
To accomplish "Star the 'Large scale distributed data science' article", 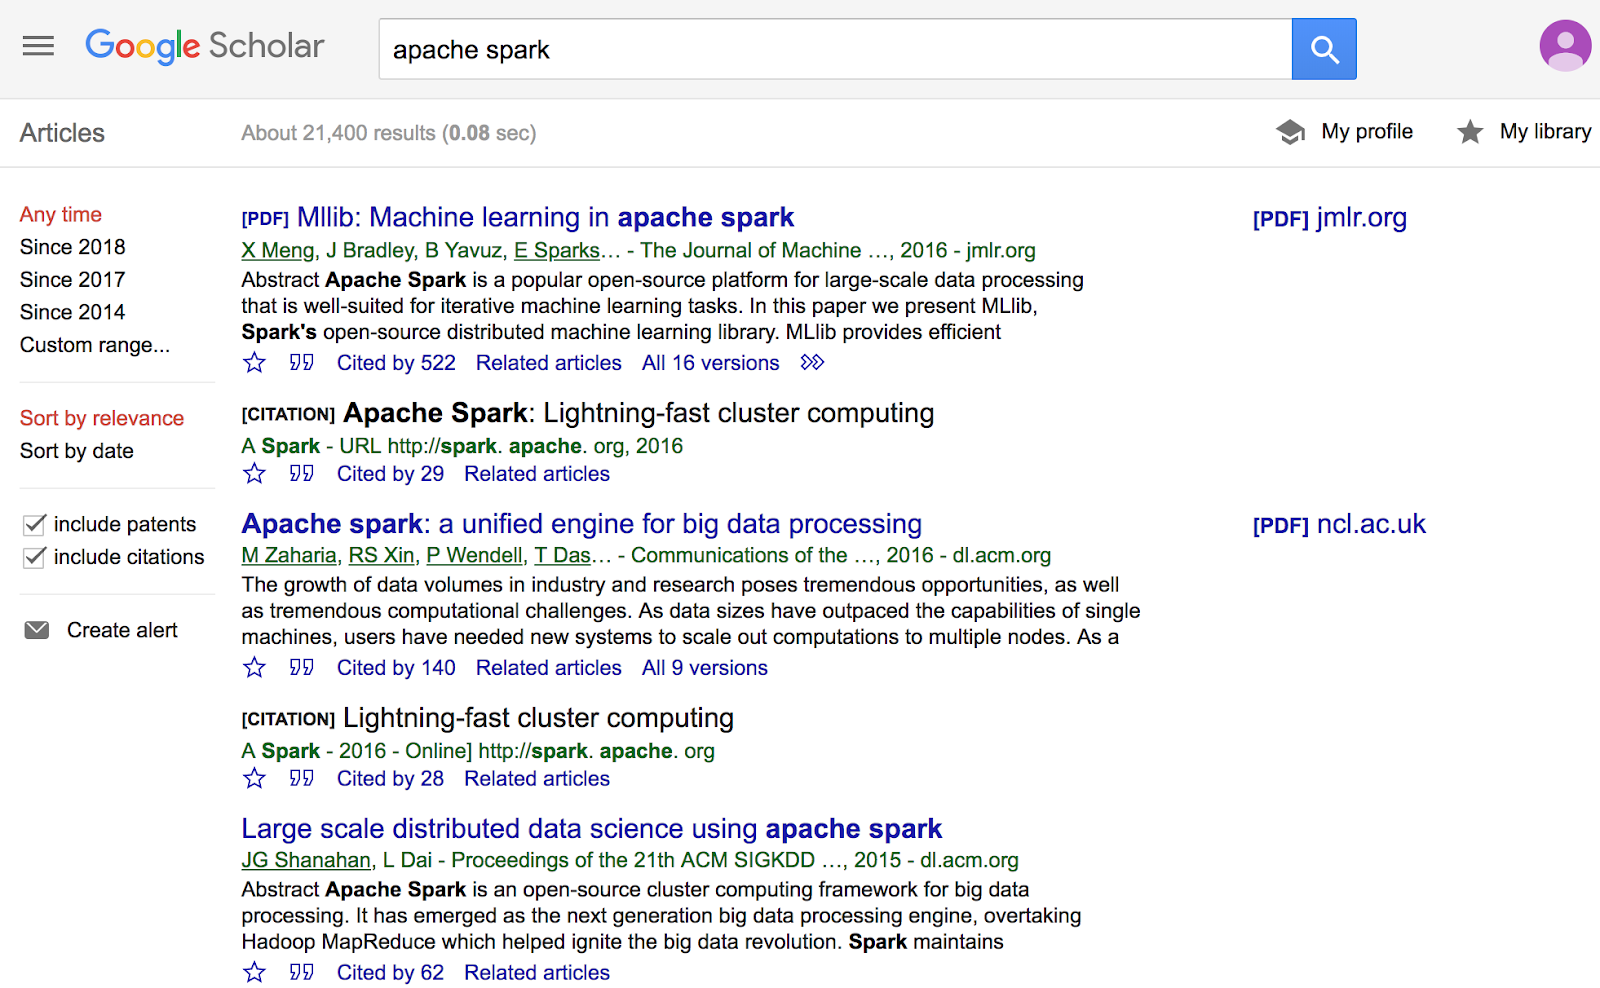I will [x=255, y=973].
